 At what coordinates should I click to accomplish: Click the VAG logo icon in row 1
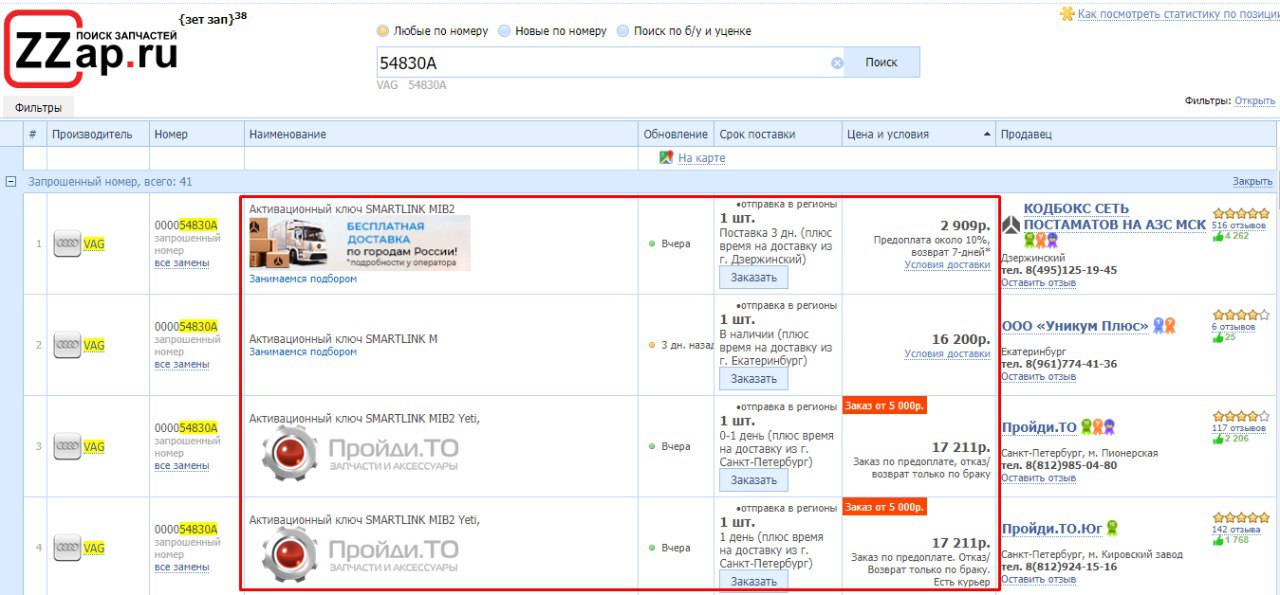[67, 244]
